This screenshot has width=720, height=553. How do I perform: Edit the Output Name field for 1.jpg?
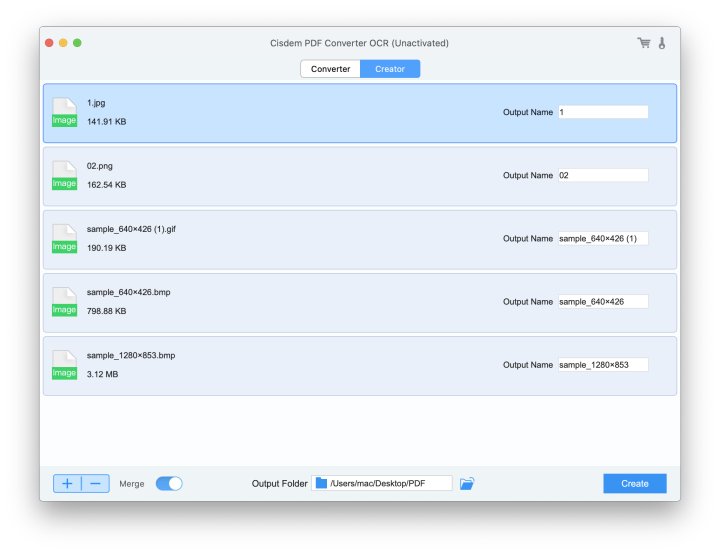tap(603, 112)
